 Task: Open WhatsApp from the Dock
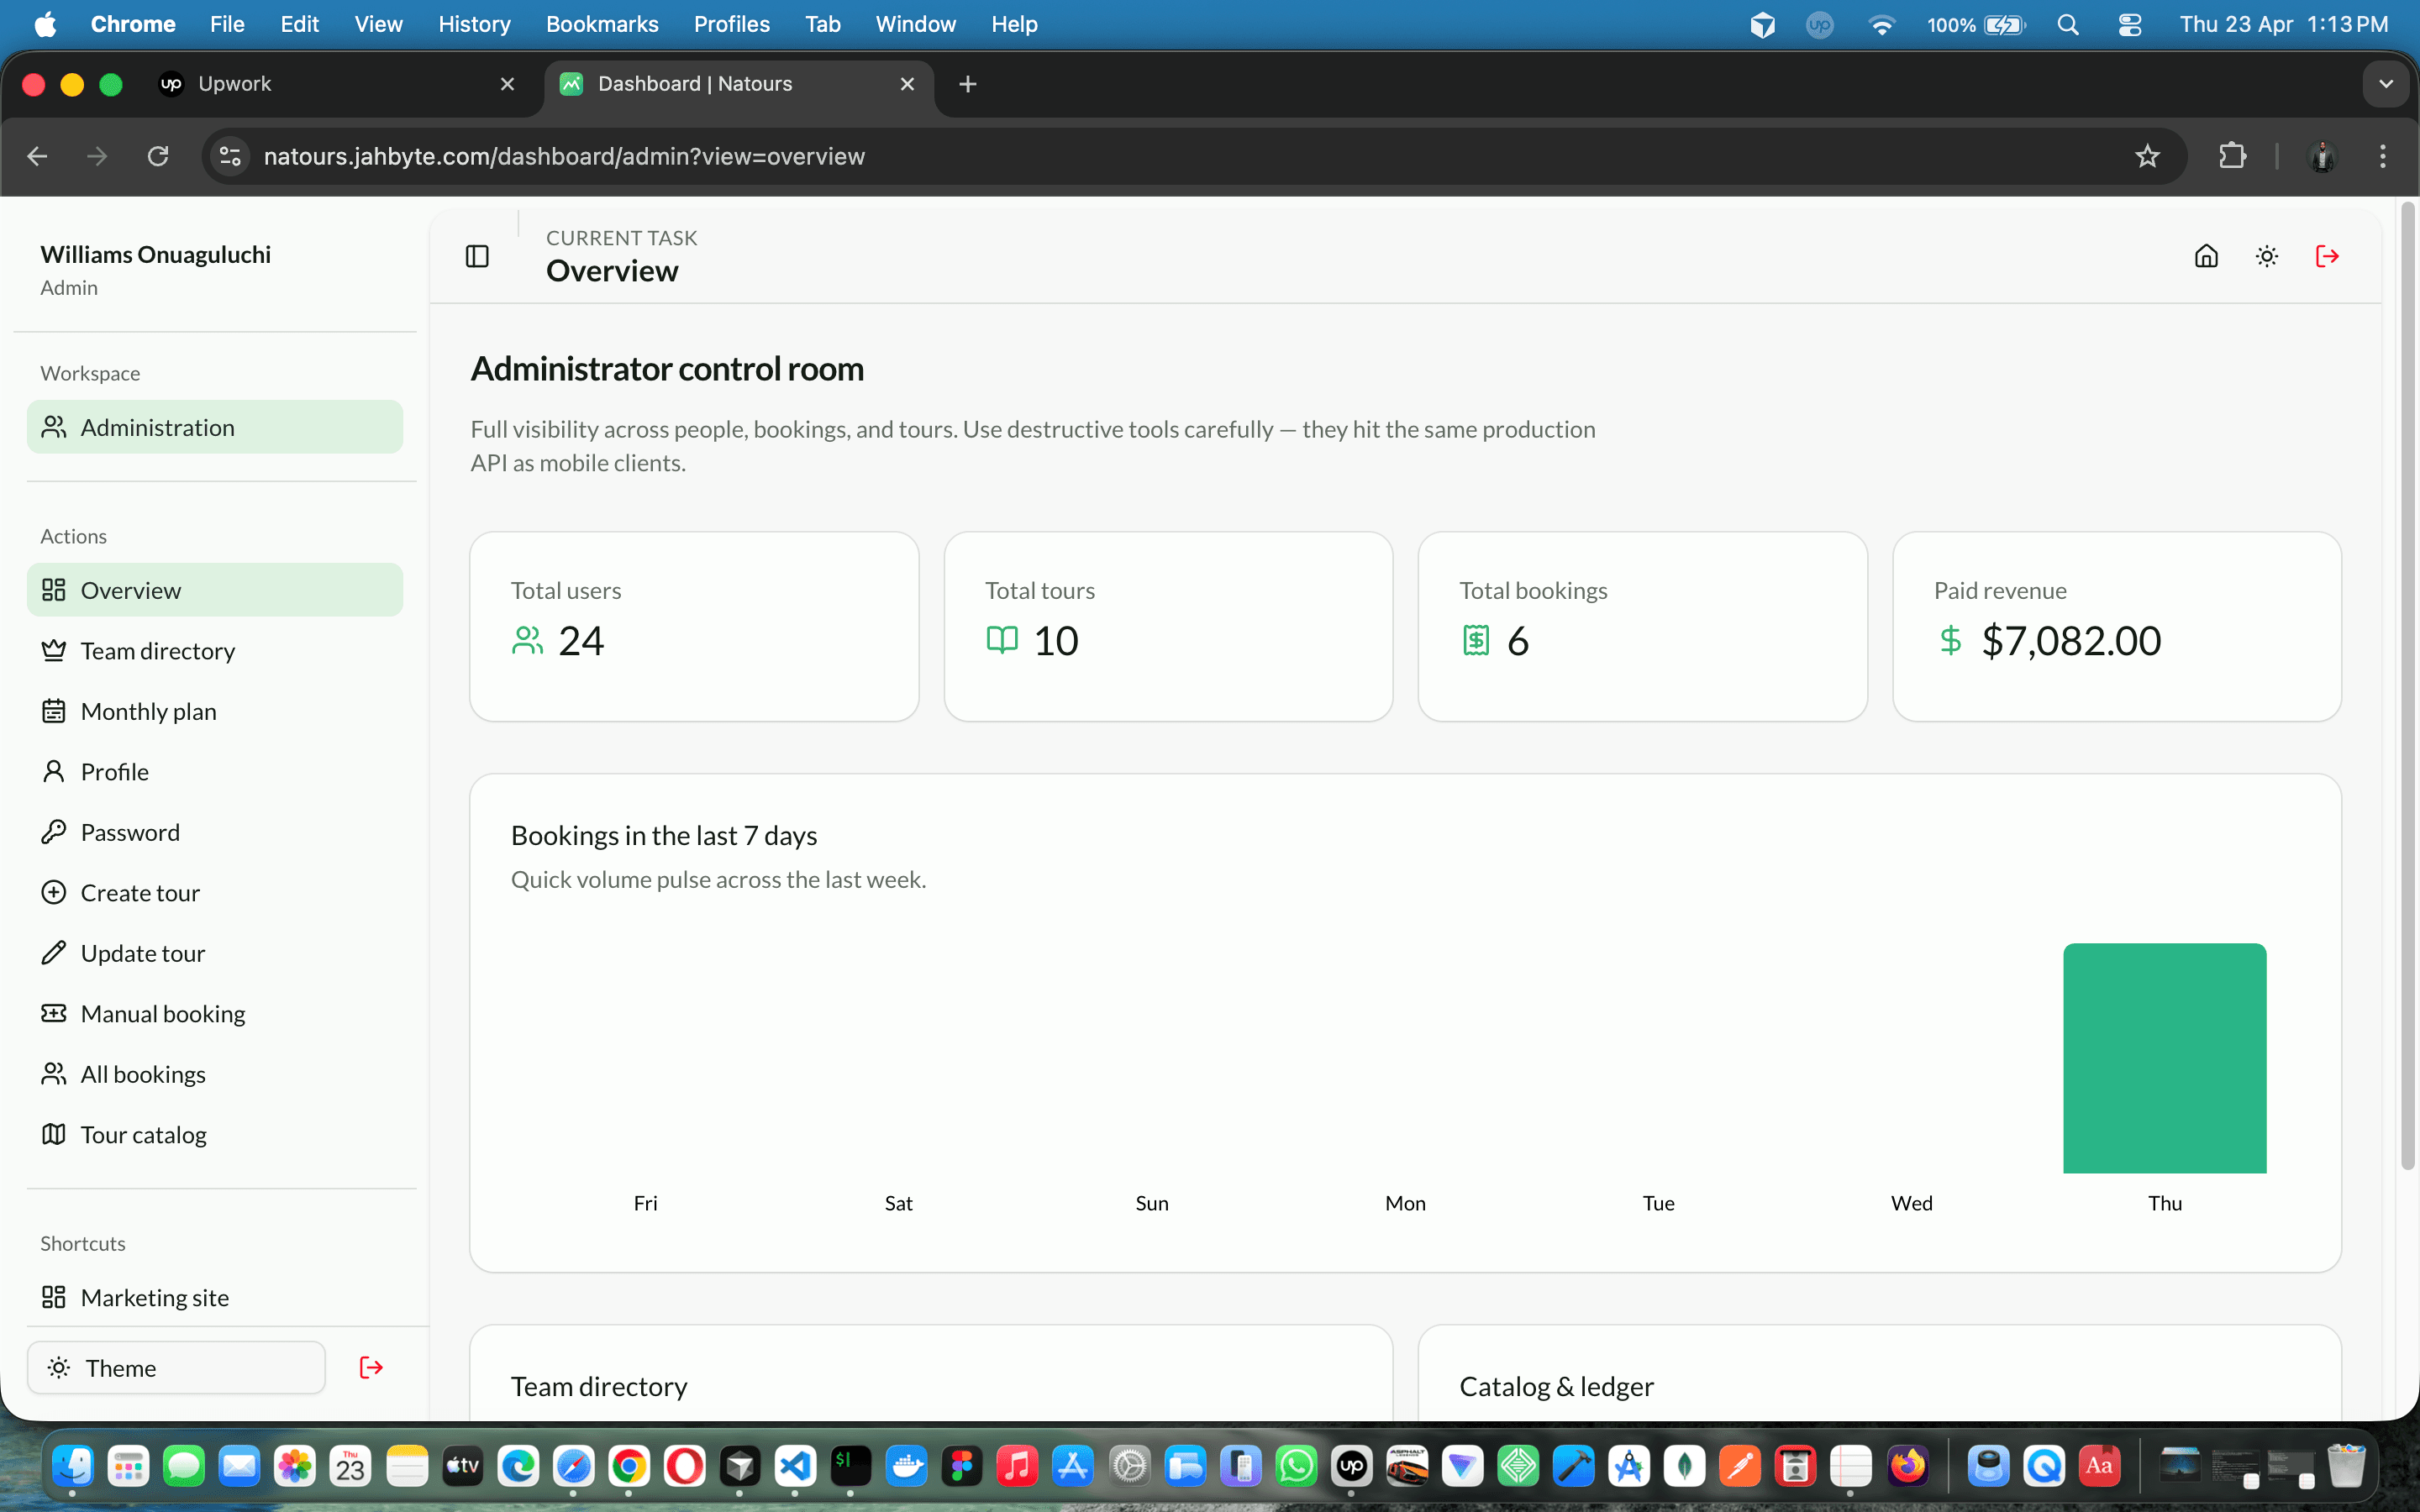tap(1296, 1465)
